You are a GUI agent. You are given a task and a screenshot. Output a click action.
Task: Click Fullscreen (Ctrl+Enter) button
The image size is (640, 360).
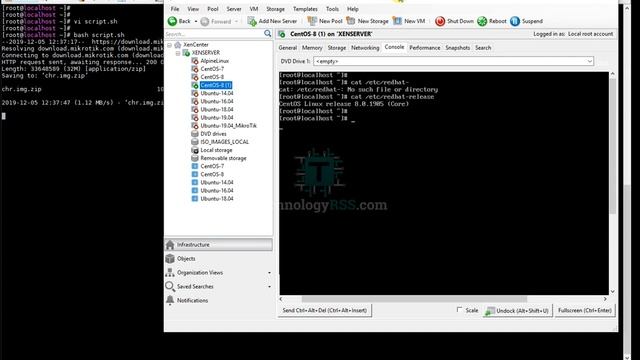coord(585,311)
